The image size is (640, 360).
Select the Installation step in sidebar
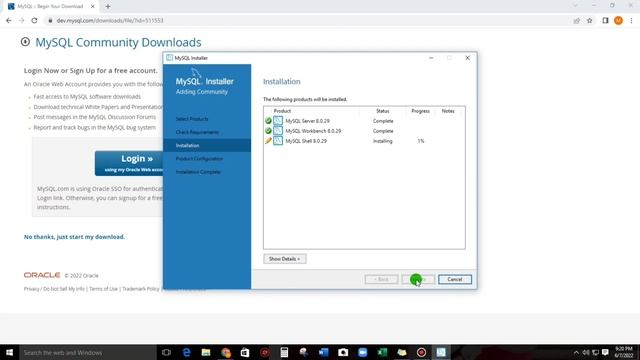tap(207, 145)
